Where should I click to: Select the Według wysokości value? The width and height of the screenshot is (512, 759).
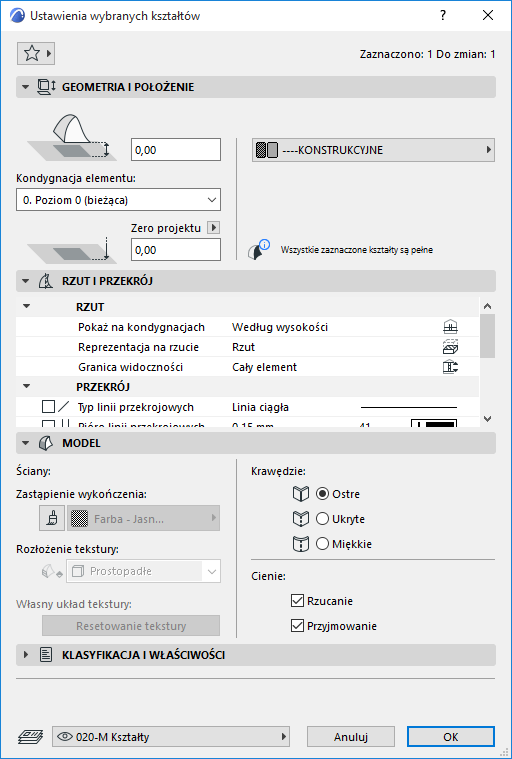(280, 327)
